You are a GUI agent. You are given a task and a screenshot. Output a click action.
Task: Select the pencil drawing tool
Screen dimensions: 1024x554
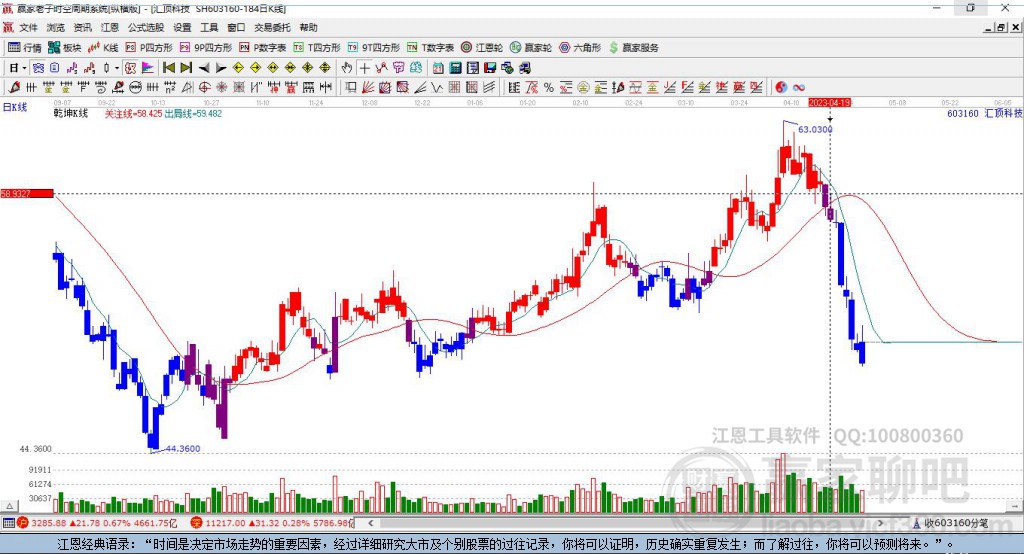[x=14, y=88]
